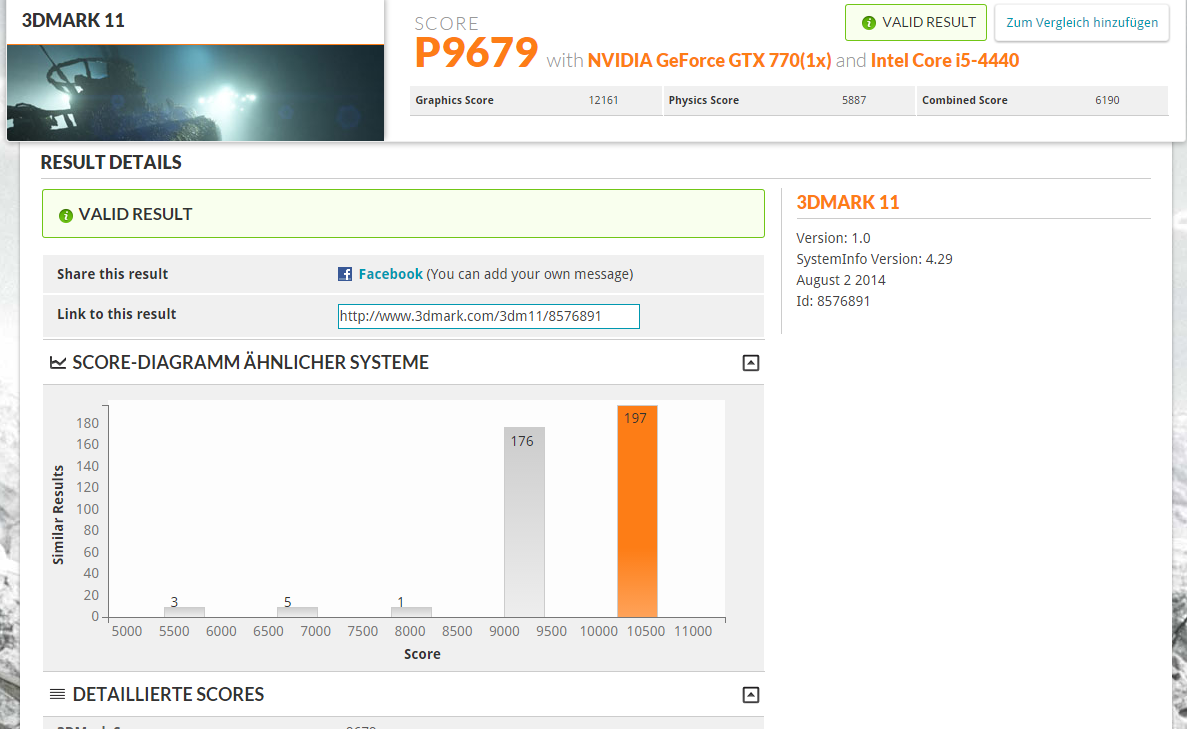Image resolution: width=1187 pixels, height=729 pixels.
Task: Collapse the Score-Diagramm ähnlicher Systeme section
Action: click(750, 363)
